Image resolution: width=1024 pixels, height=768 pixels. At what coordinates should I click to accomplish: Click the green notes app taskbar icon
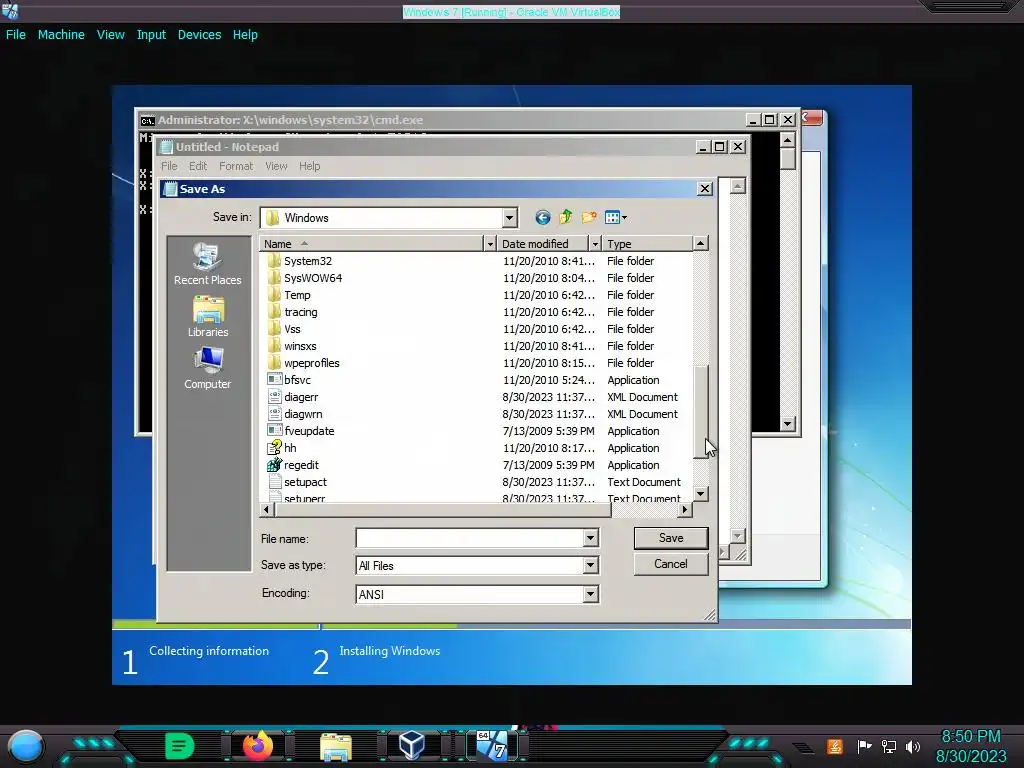pos(180,745)
